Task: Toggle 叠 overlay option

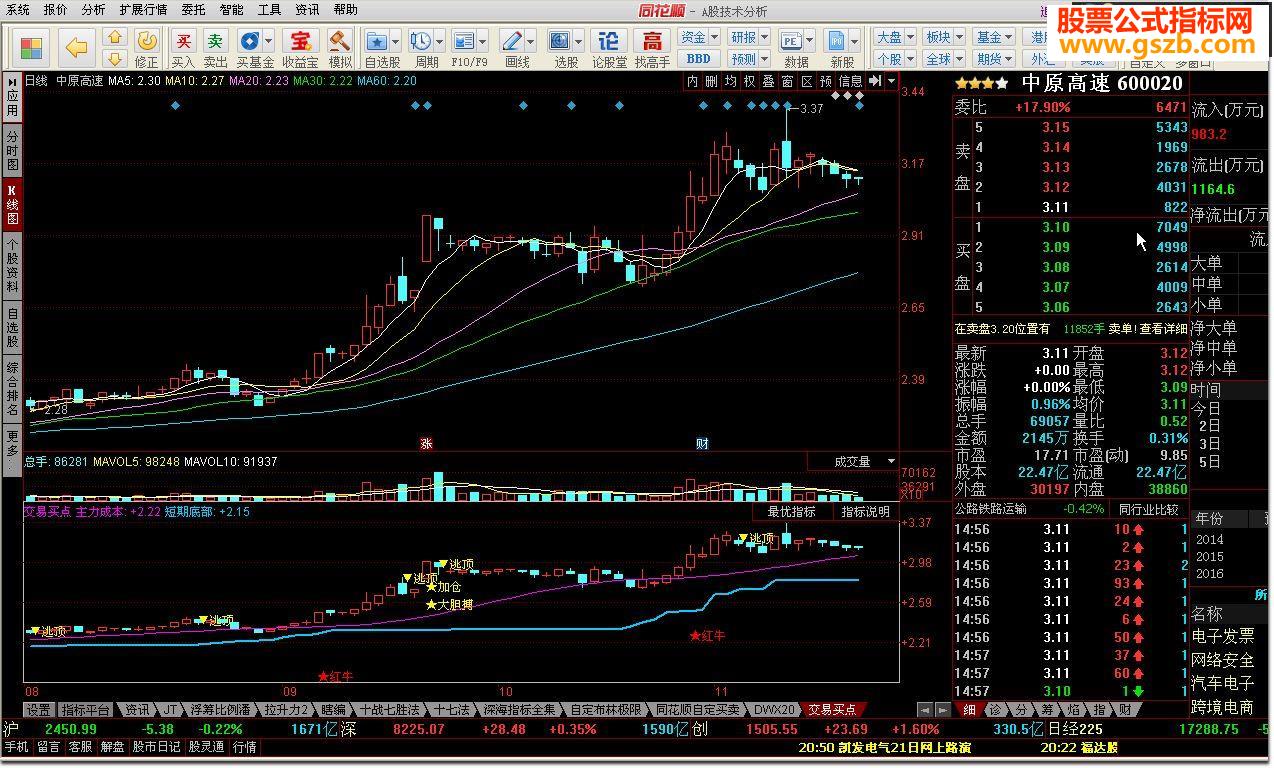Action: pos(769,81)
